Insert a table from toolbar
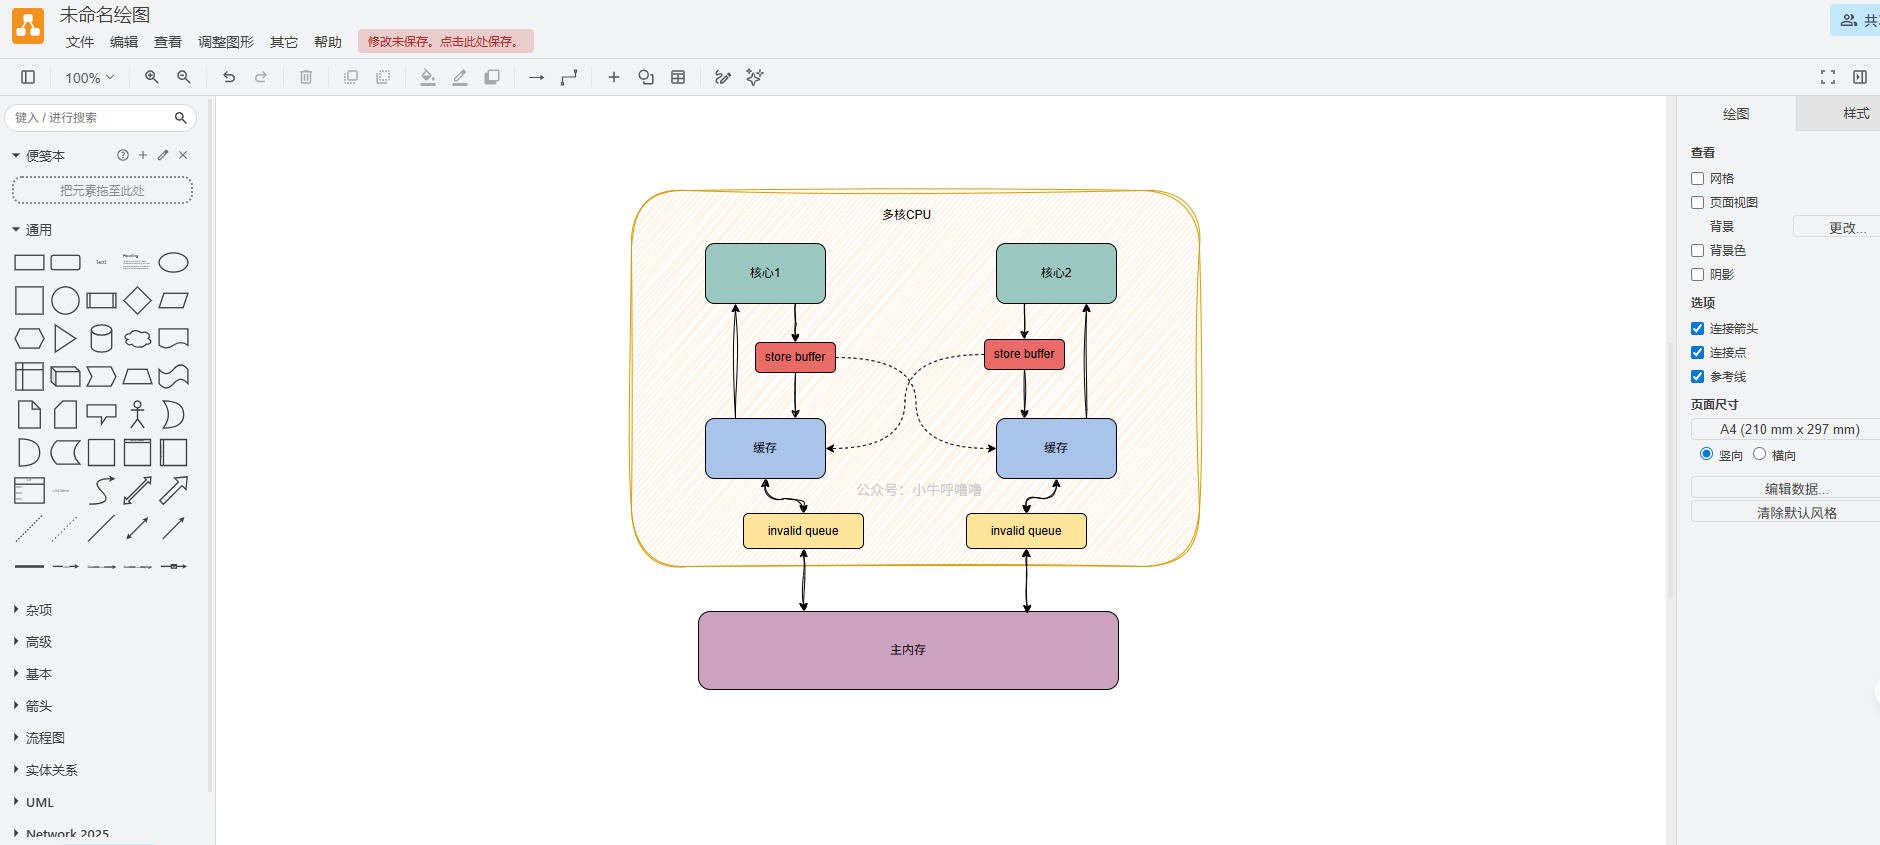The image size is (1880, 845). [678, 77]
